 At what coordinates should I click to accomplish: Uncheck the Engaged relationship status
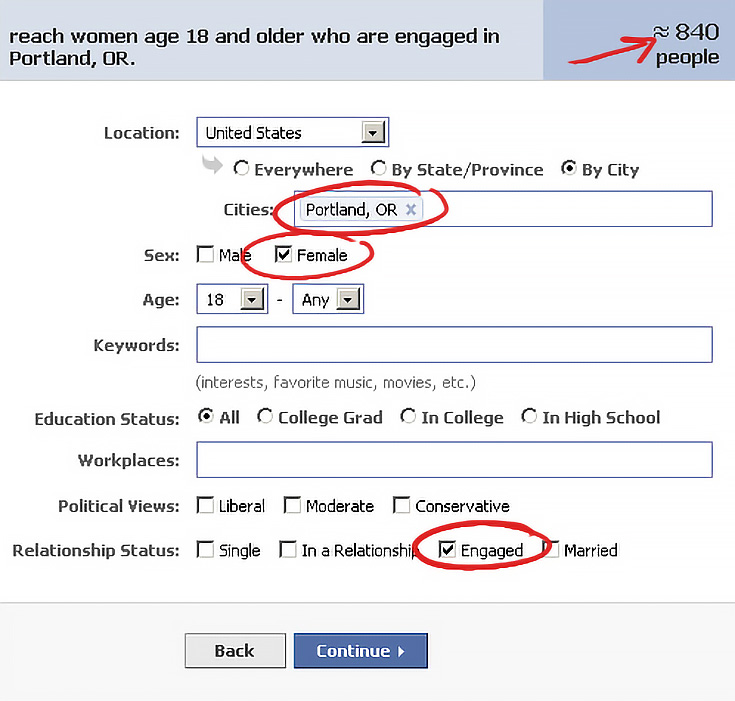pyautogui.click(x=447, y=550)
